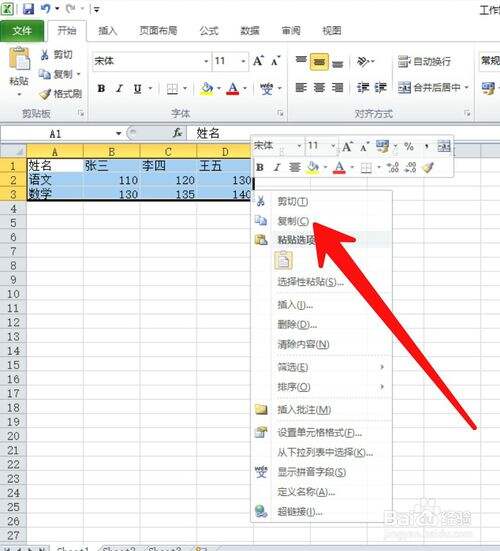Viewport: 500px width, 551px height.
Task: Click the font color red A in ribbon
Action: tap(233, 88)
